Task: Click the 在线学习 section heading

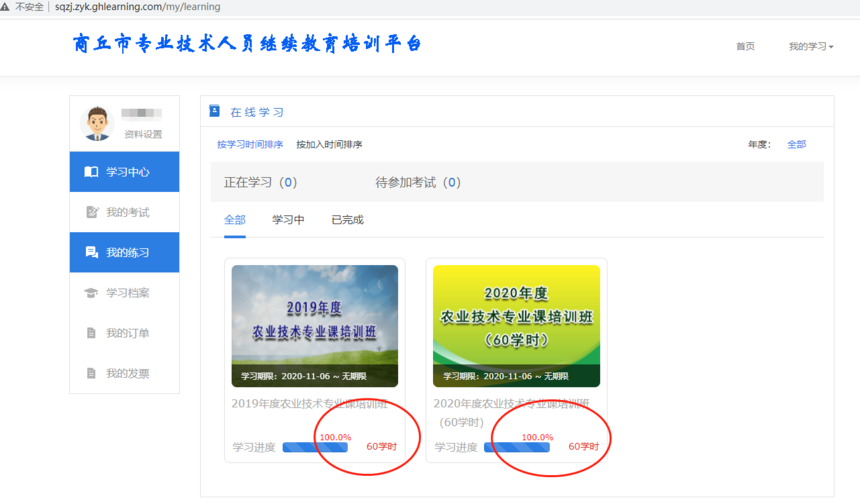Action: [x=257, y=112]
